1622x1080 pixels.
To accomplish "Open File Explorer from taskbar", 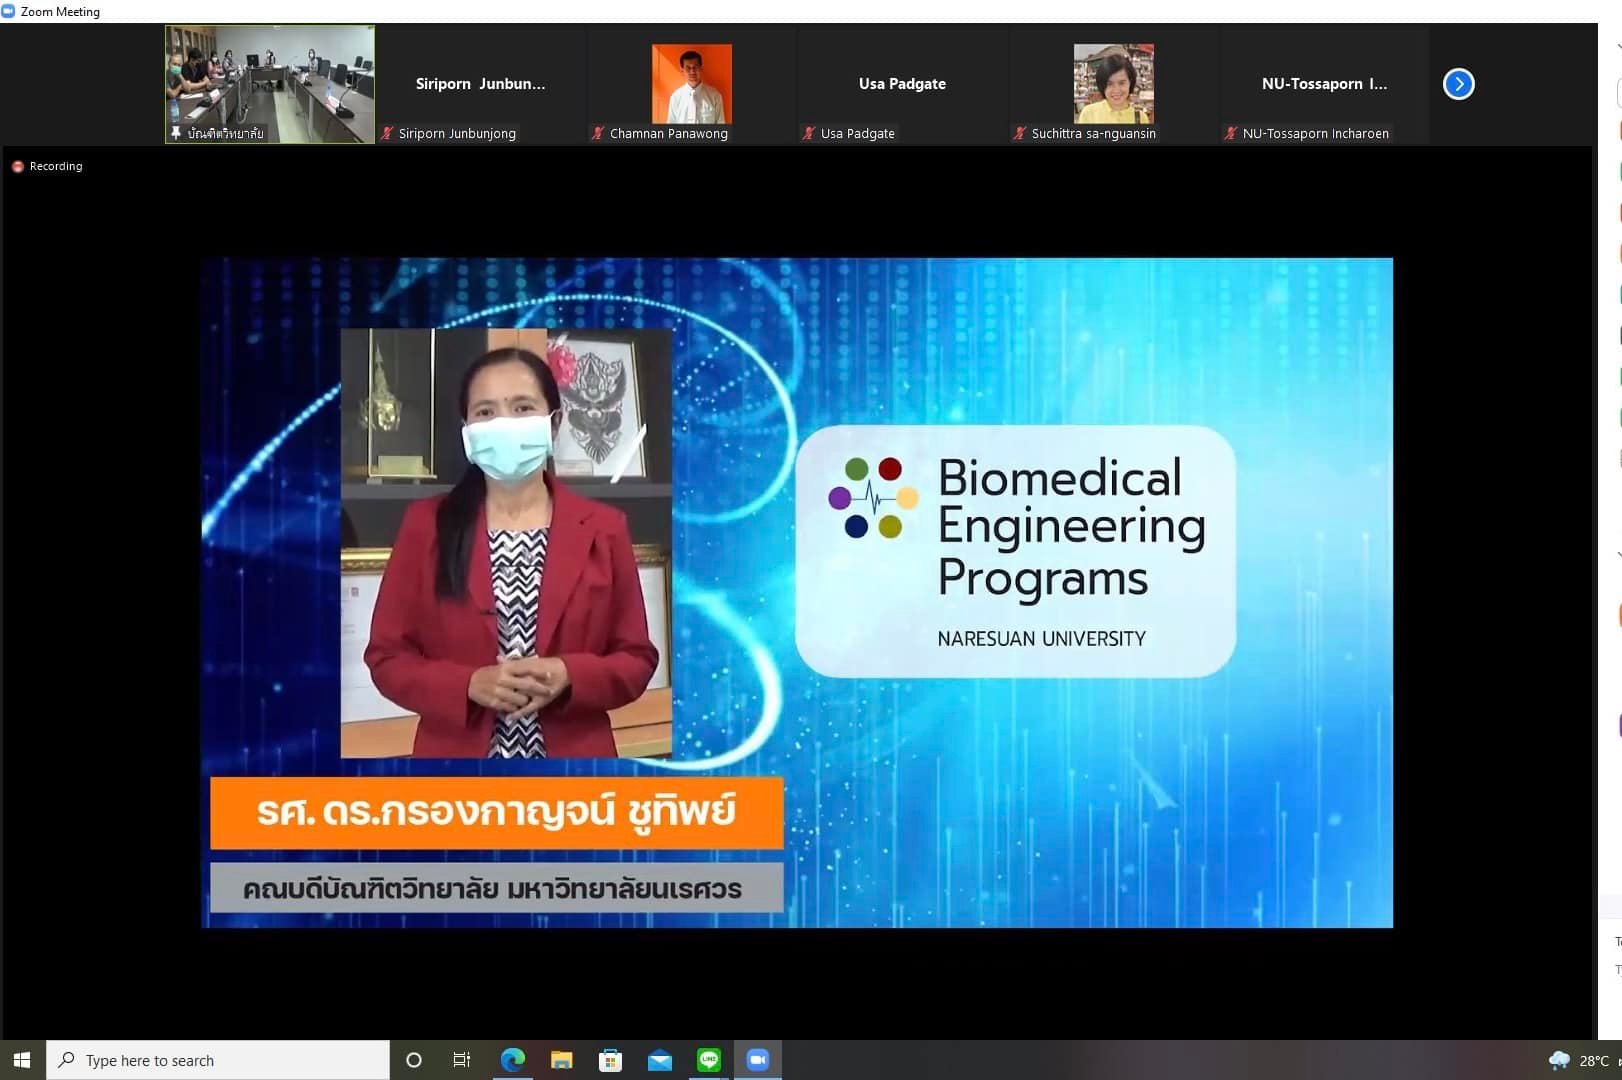I will [561, 1060].
